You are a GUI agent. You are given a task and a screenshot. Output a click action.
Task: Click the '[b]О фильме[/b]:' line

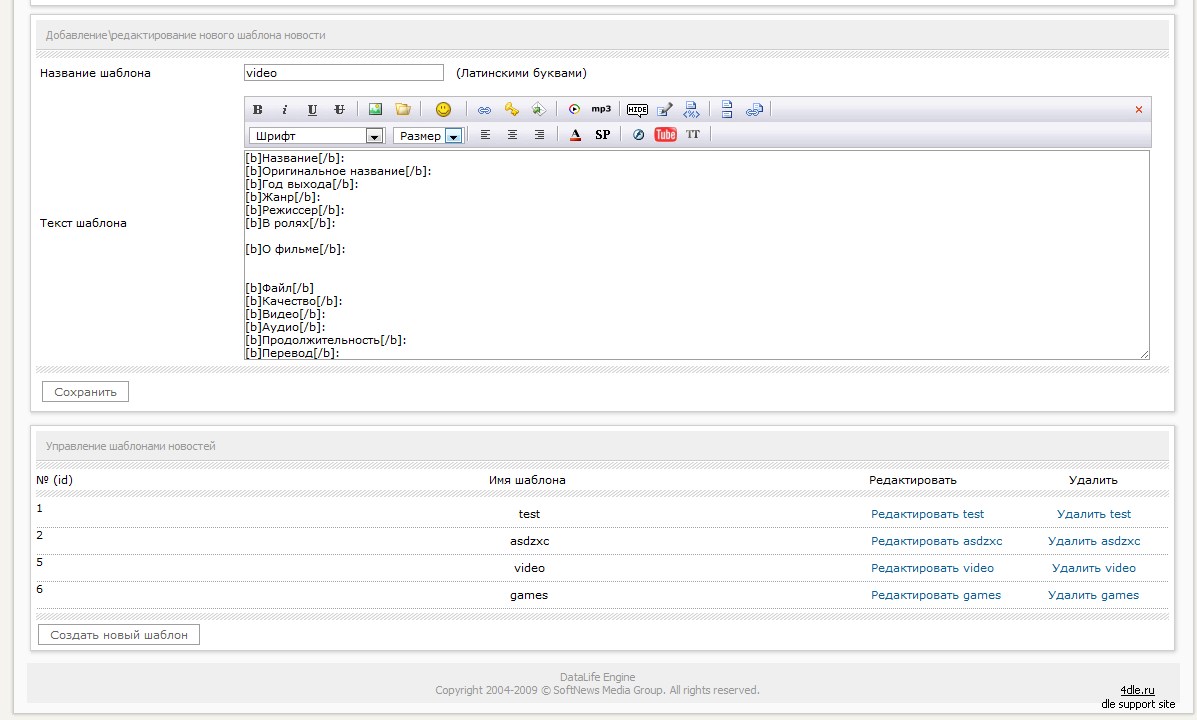[x=295, y=249]
